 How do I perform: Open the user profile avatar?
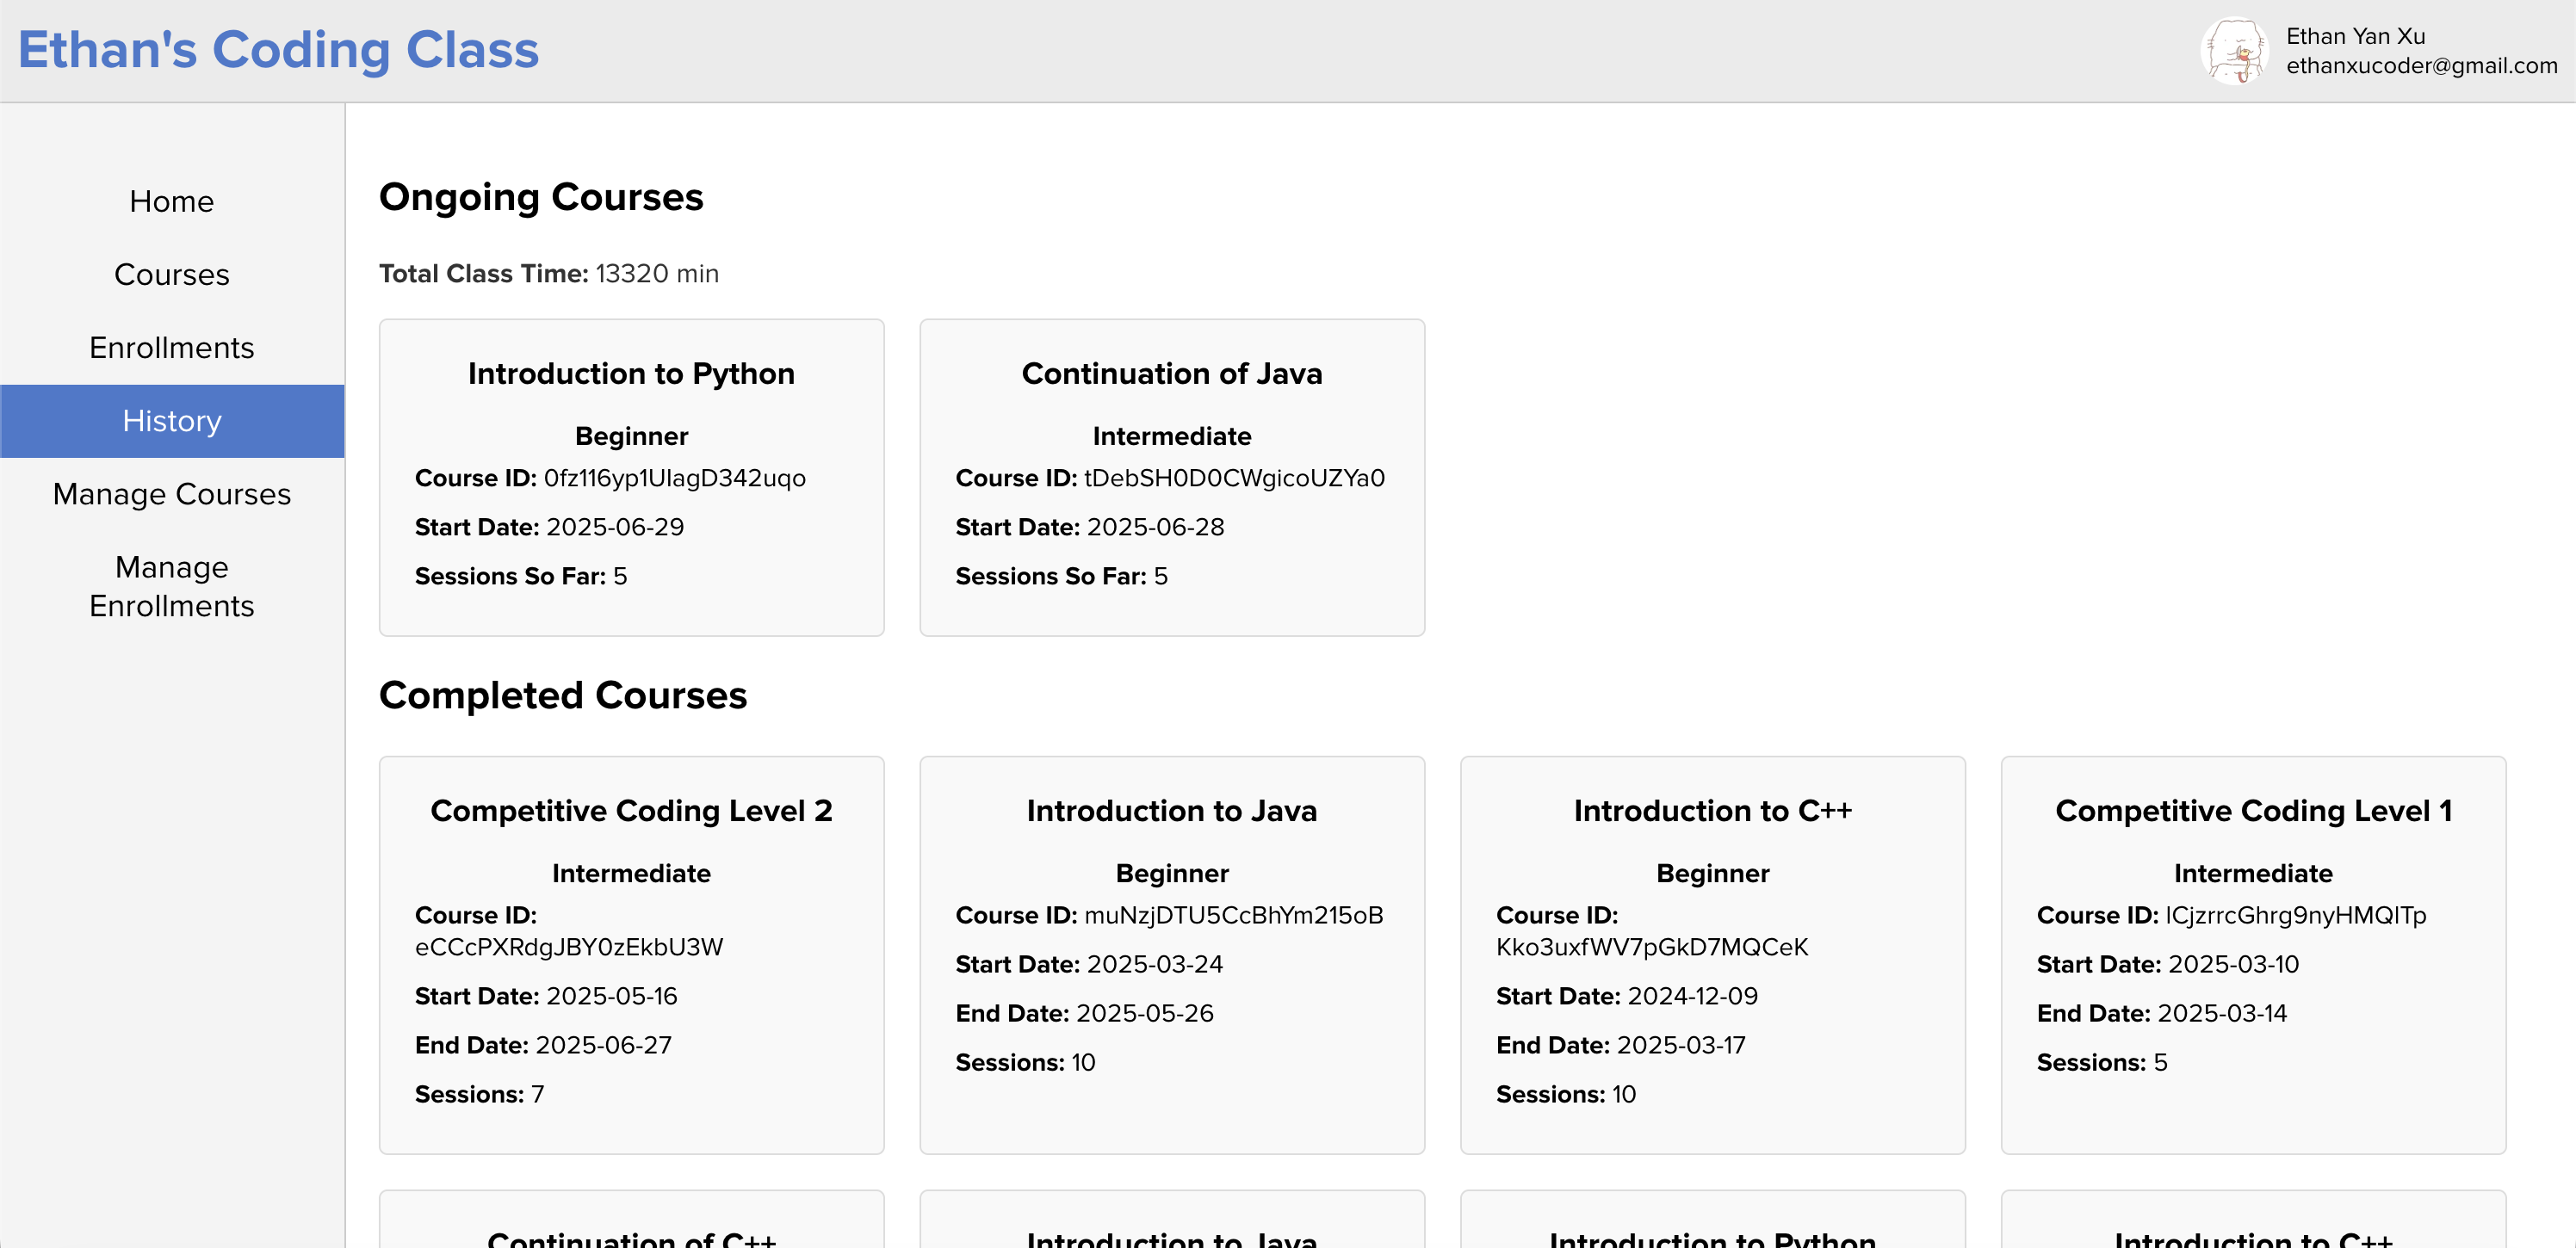2234,51
